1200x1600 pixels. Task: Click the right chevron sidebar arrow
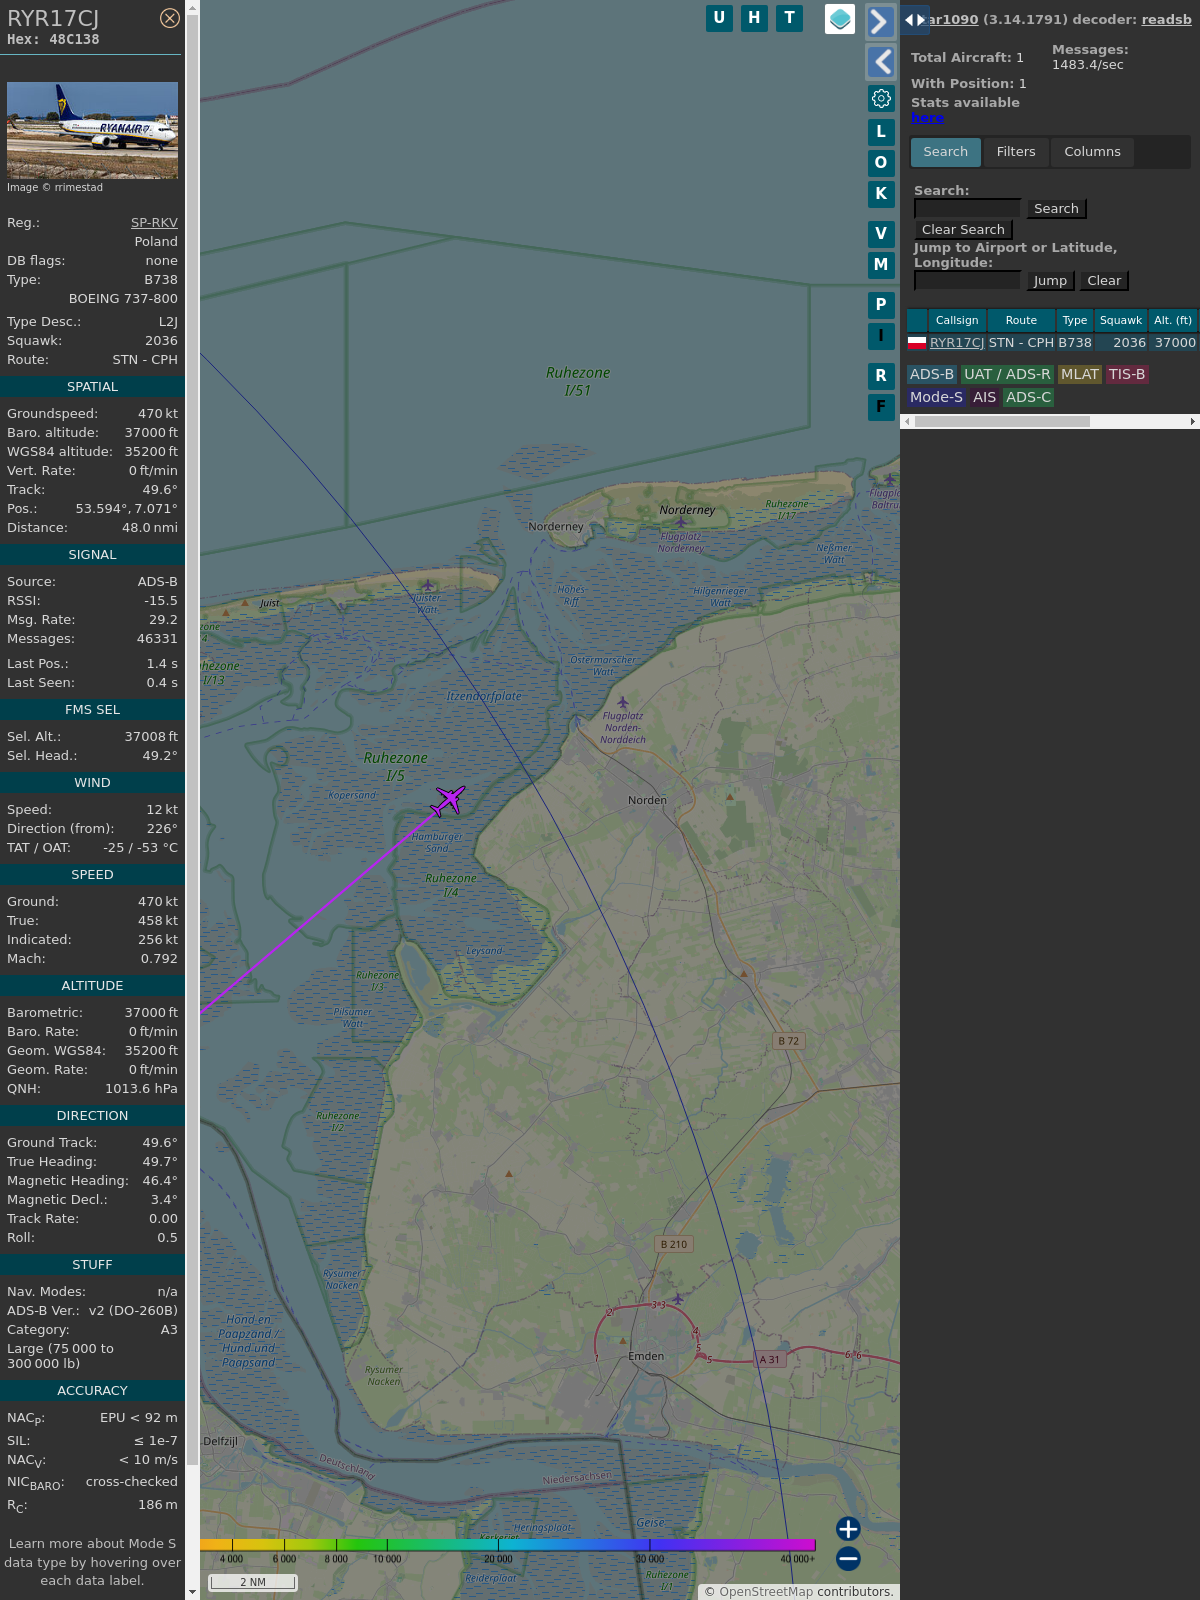click(x=880, y=22)
